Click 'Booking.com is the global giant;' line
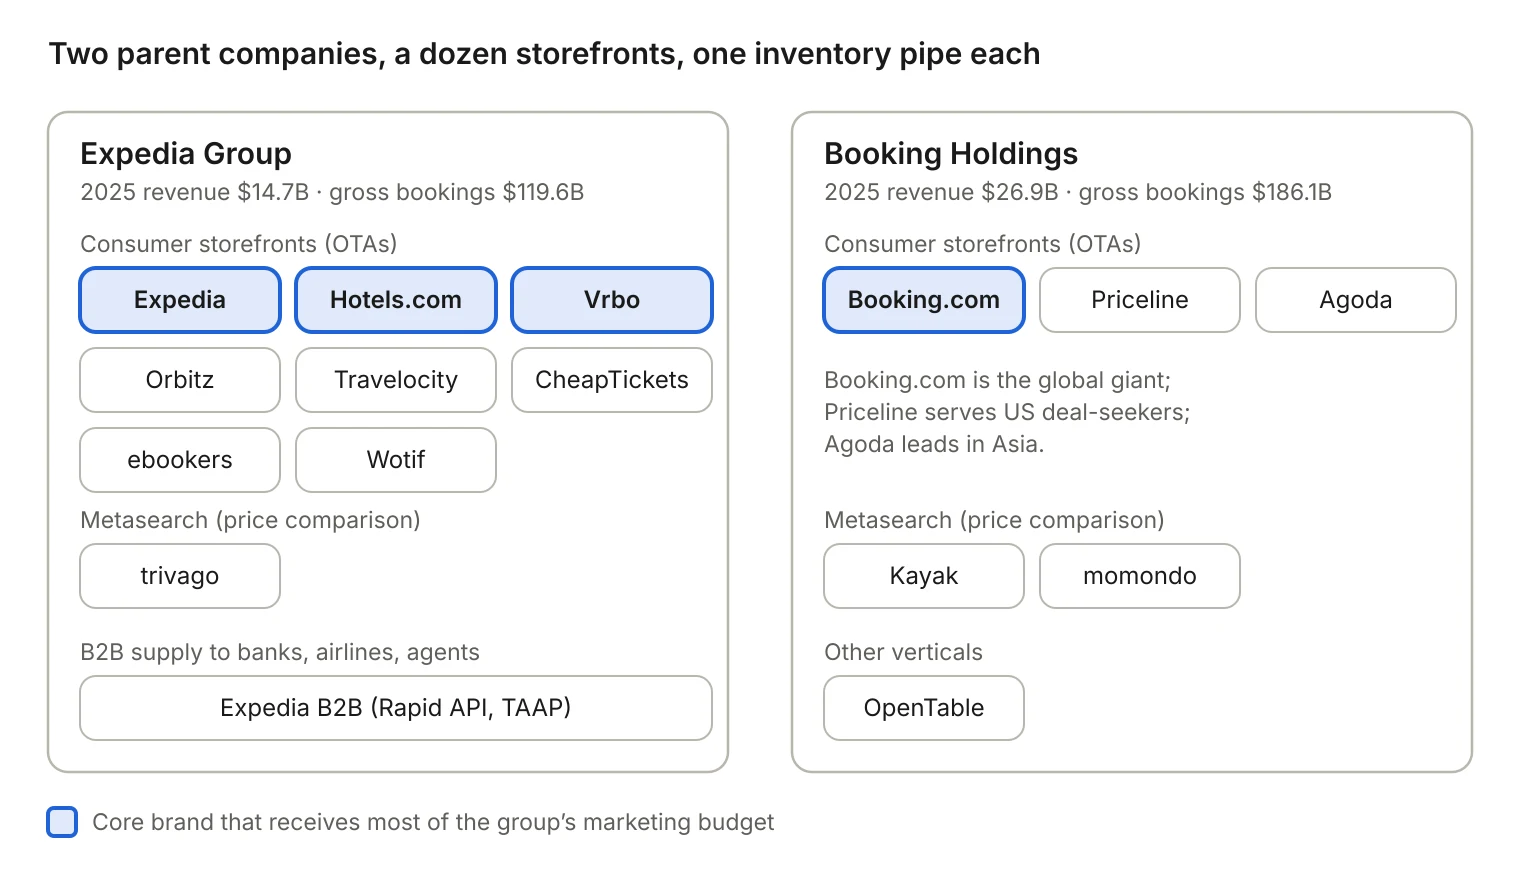The height and width of the screenshot is (872, 1520). coord(997,380)
